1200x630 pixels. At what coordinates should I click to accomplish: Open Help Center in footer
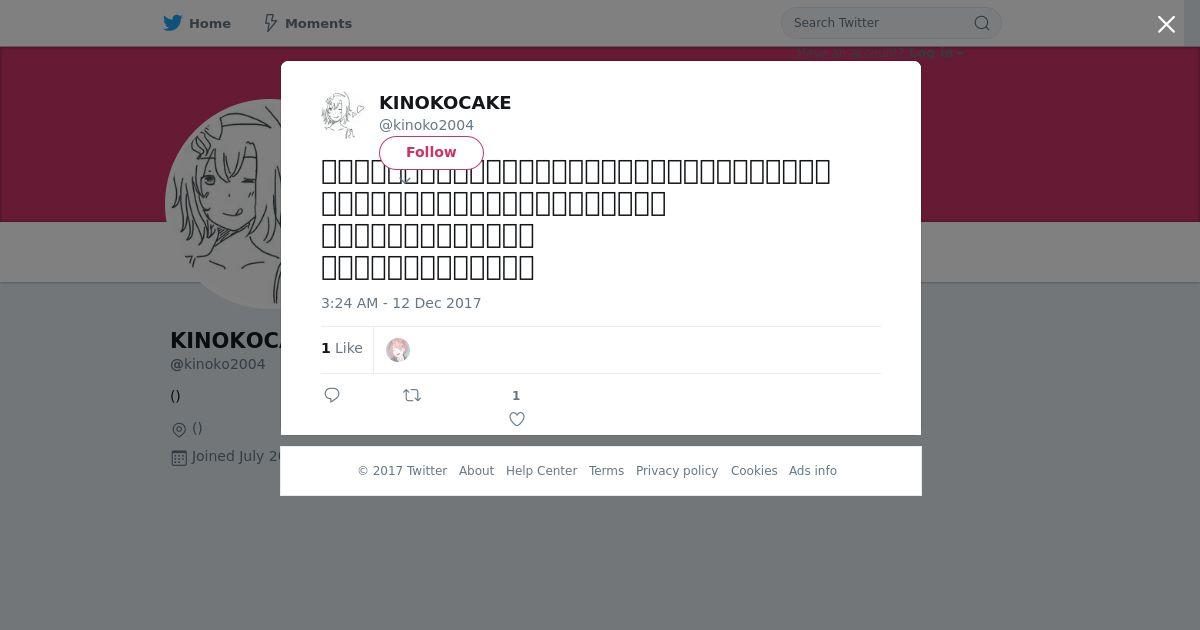[x=541, y=471]
